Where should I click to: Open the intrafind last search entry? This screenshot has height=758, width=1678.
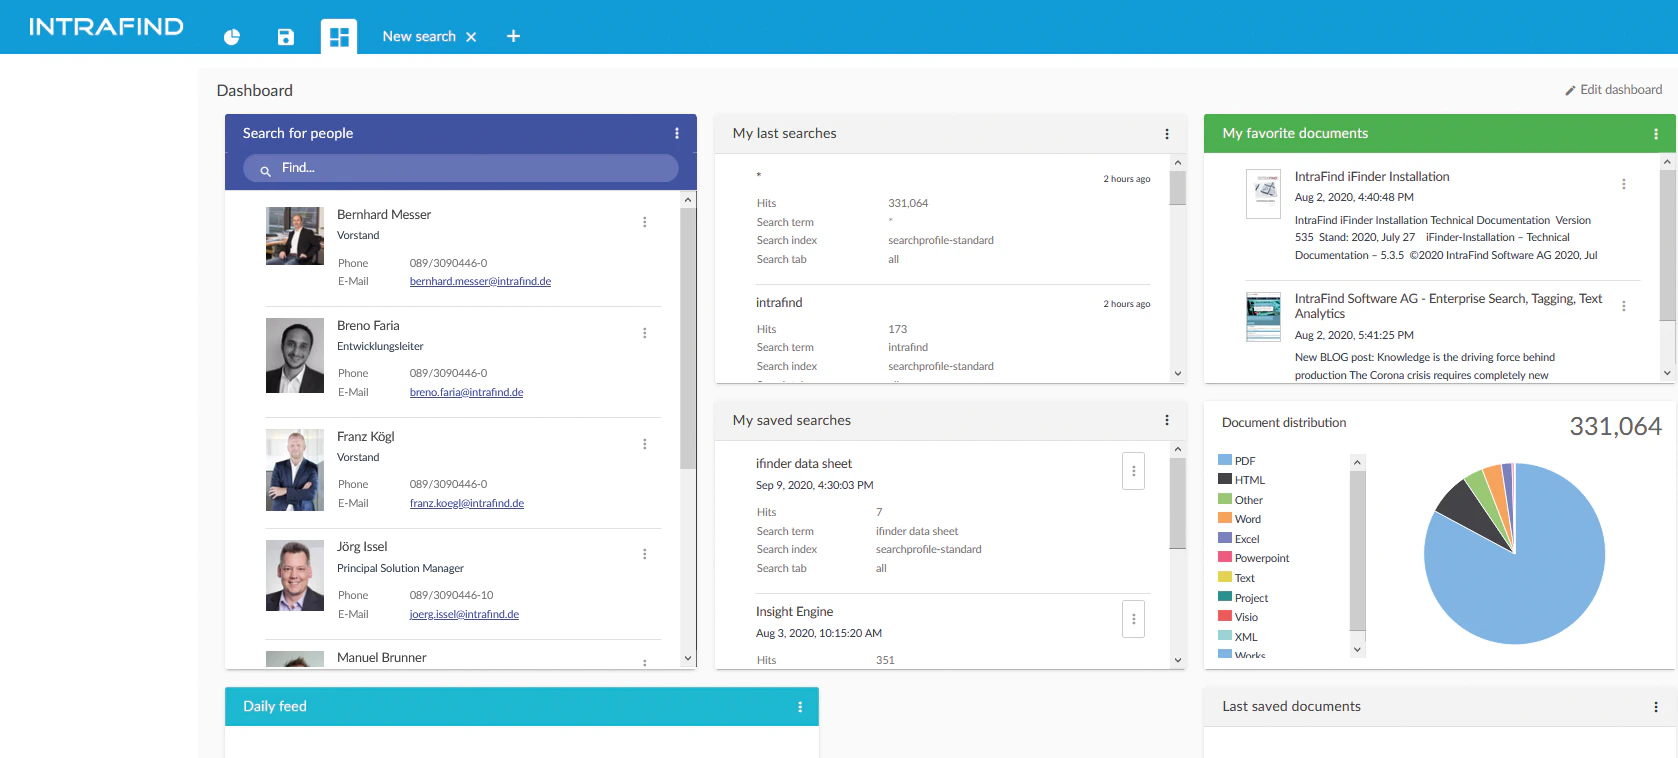point(779,303)
